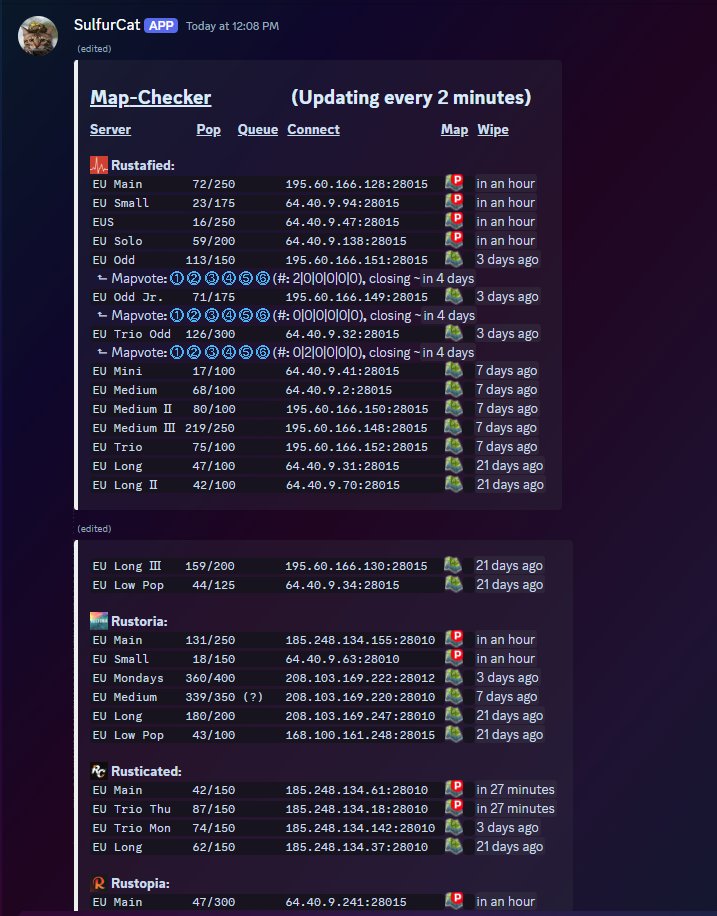
Task: Open the map icon for EU Medium II
Action: tap(453, 408)
